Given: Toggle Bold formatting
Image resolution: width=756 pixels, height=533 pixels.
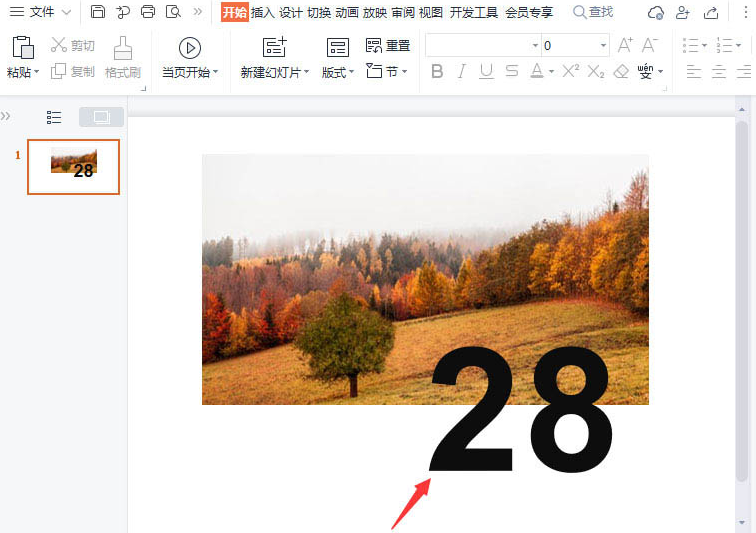Looking at the screenshot, I should pyautogui.click(x=437, y=71).
